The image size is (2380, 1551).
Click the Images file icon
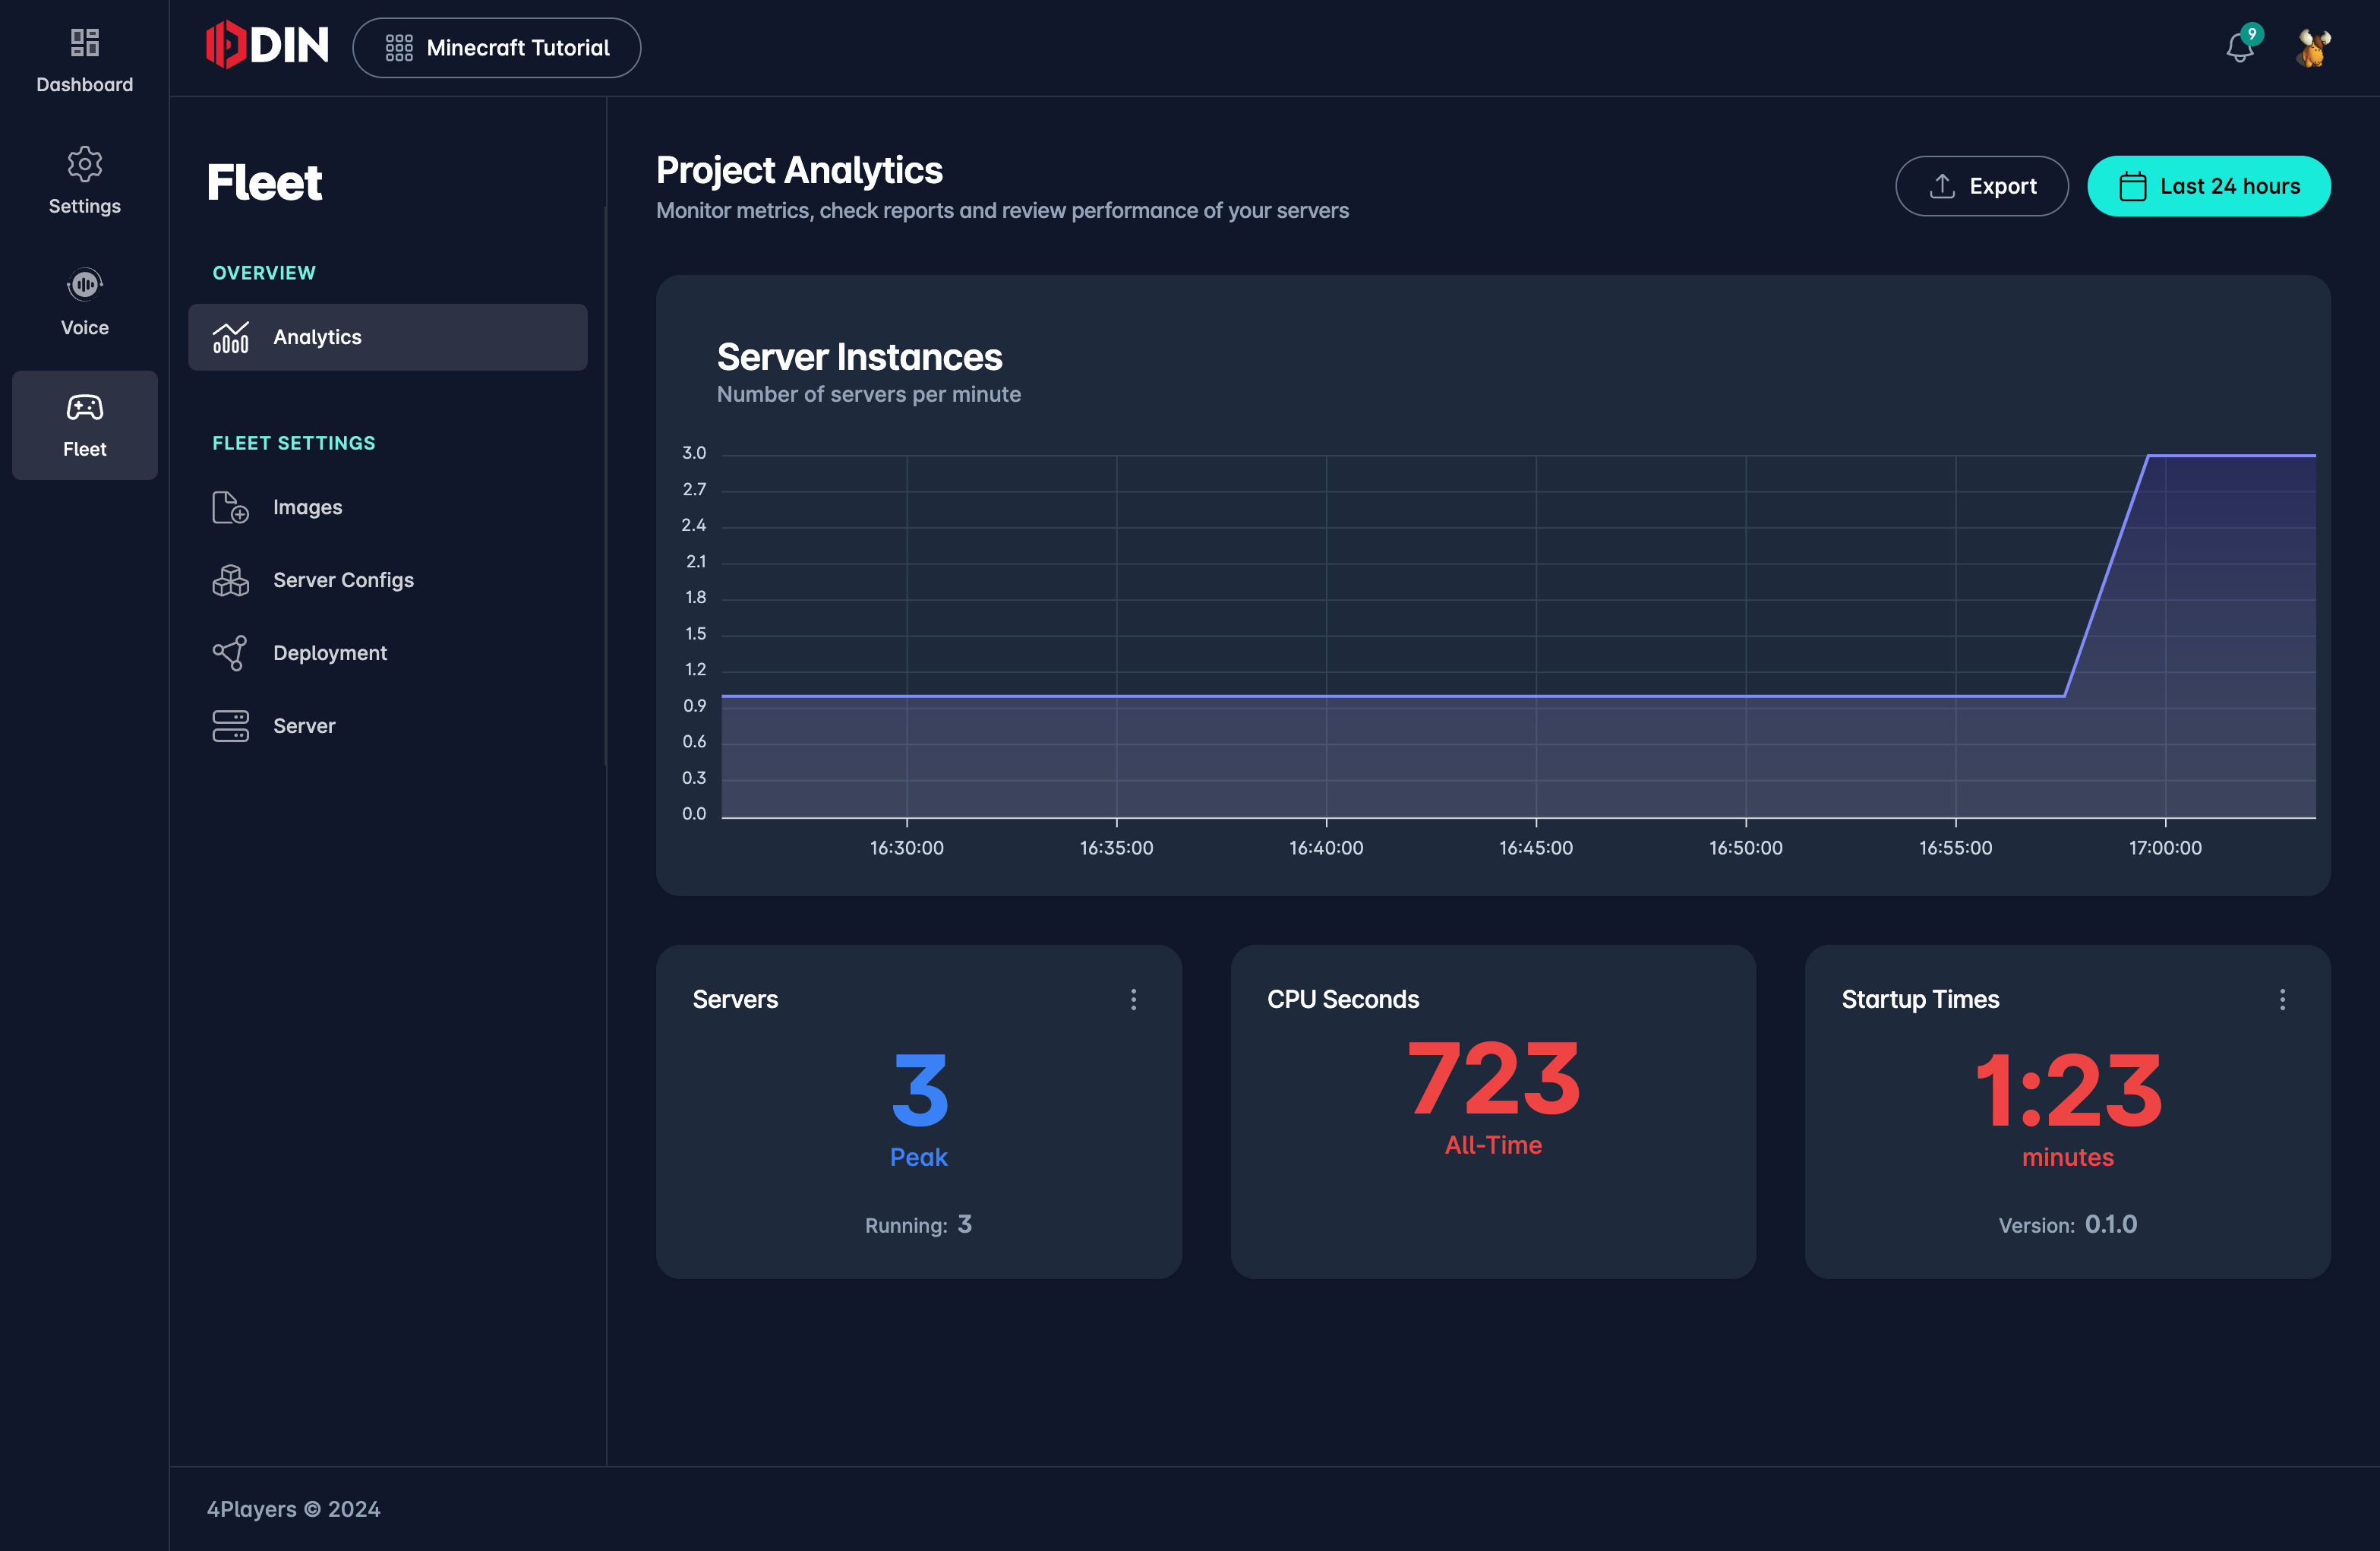coord(231,507)
